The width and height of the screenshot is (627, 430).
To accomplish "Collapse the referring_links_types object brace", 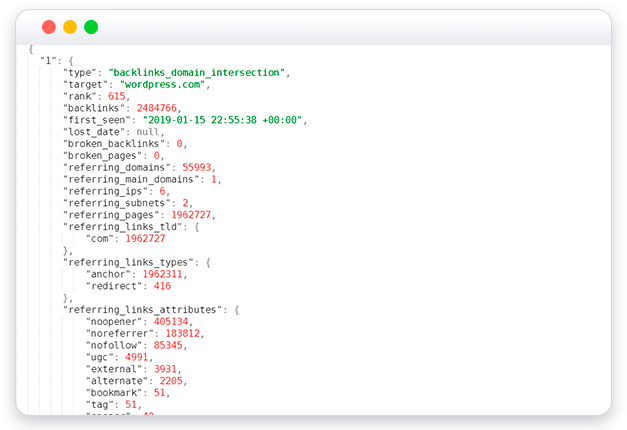I will tap(208, 263).
